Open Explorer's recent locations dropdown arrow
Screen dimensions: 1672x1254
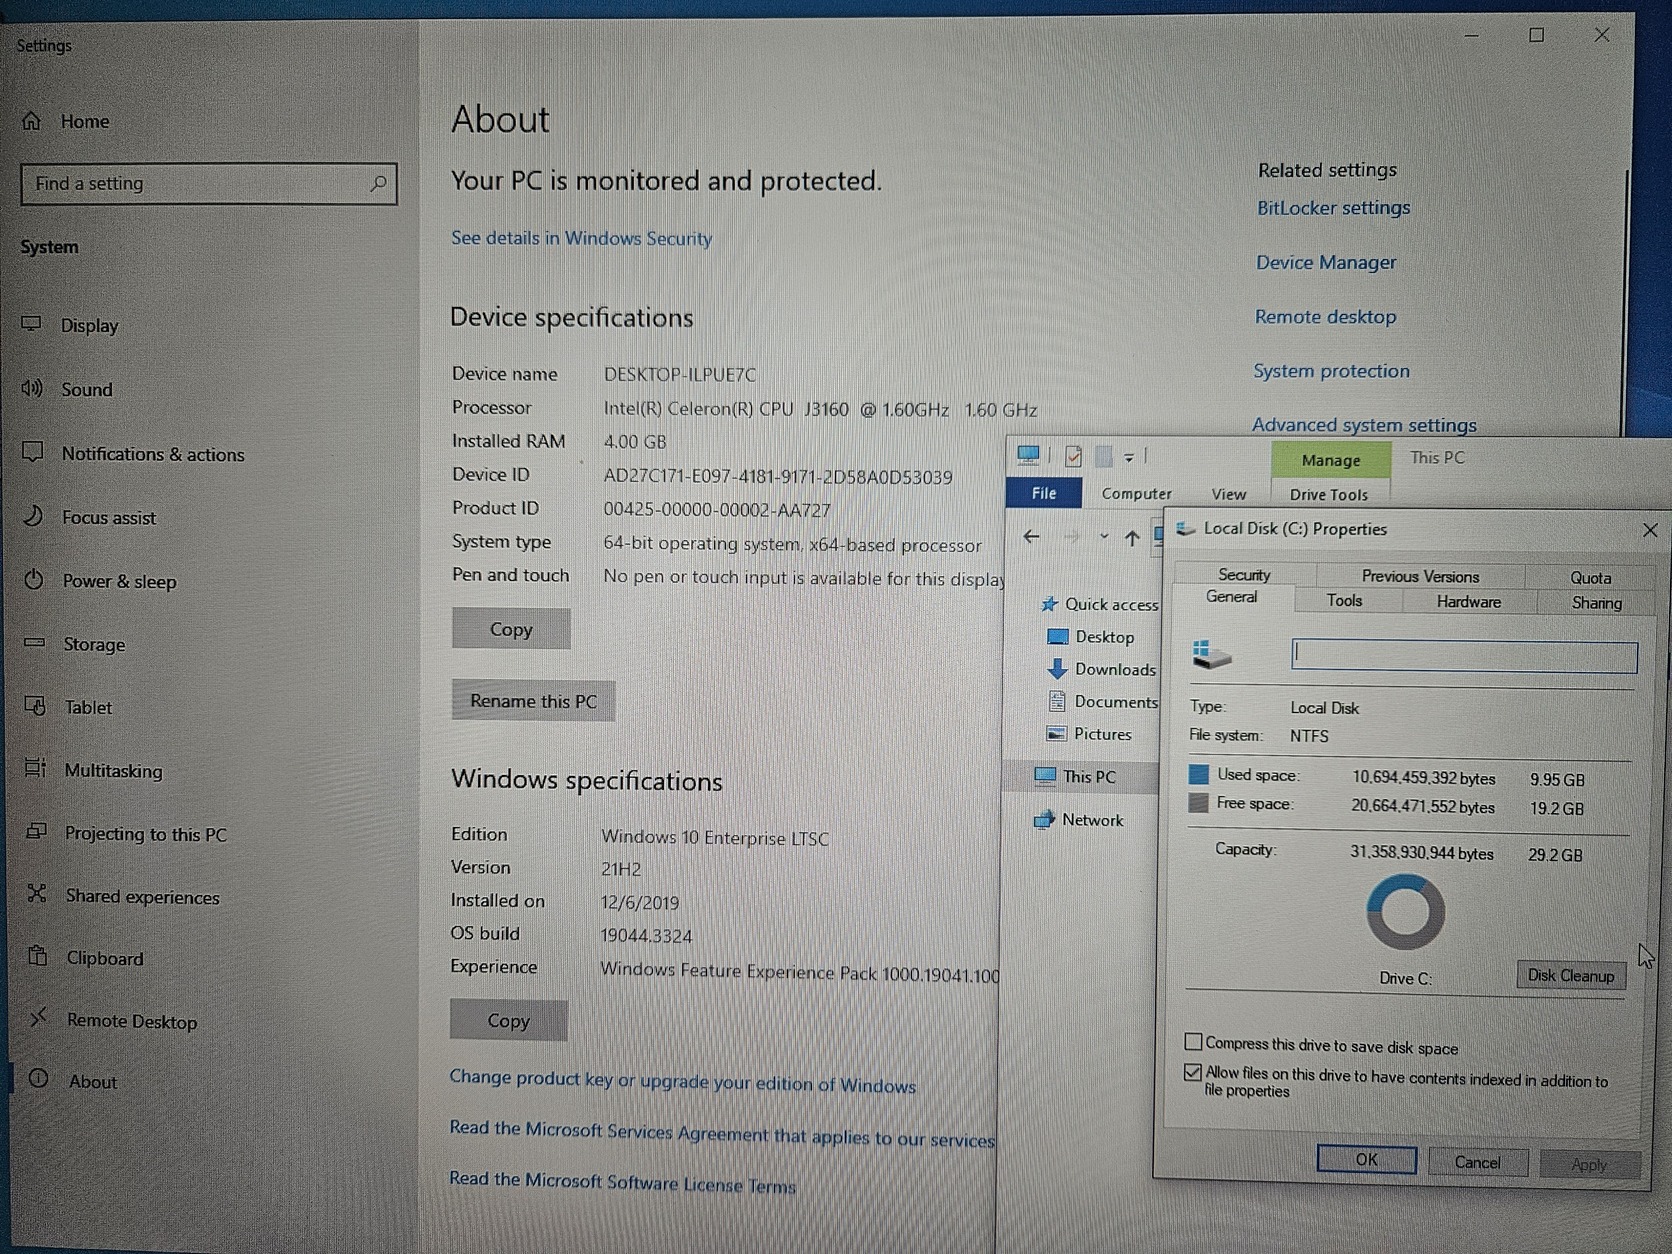1104,537
